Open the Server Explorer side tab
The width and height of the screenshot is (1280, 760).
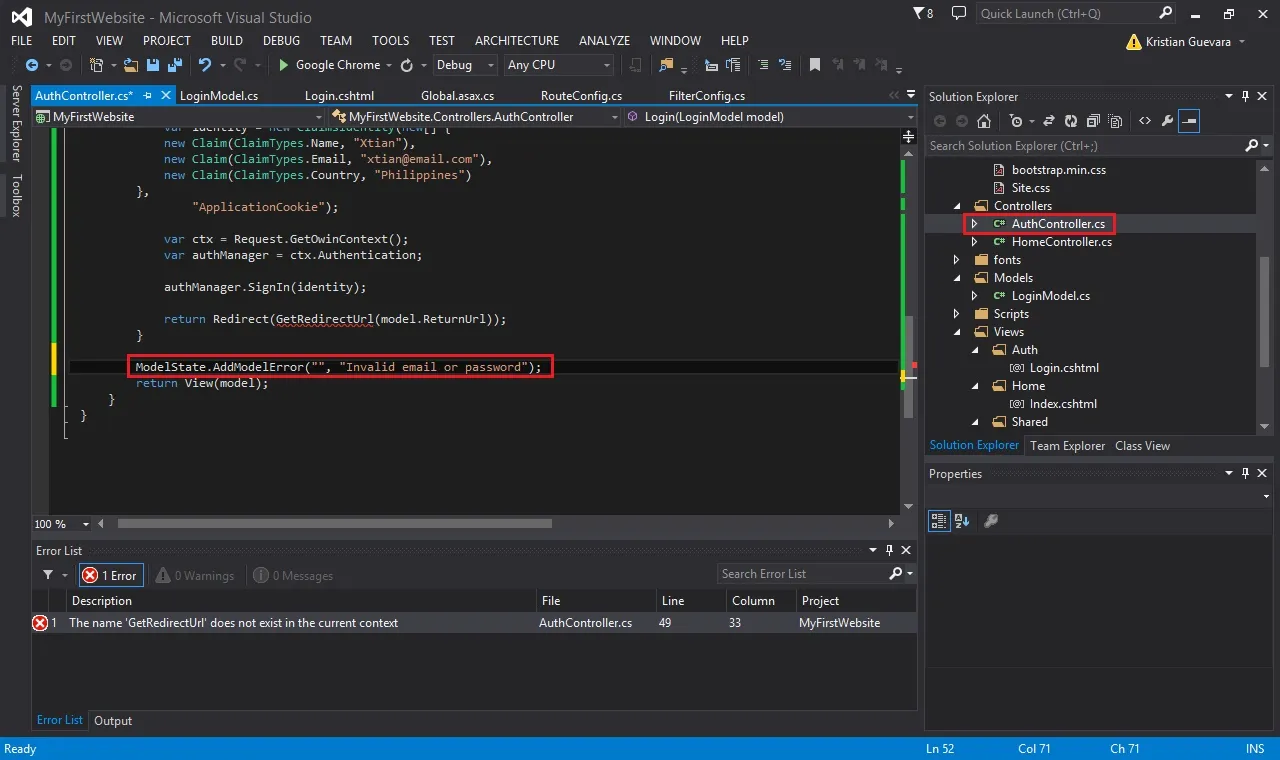point(17,123)
